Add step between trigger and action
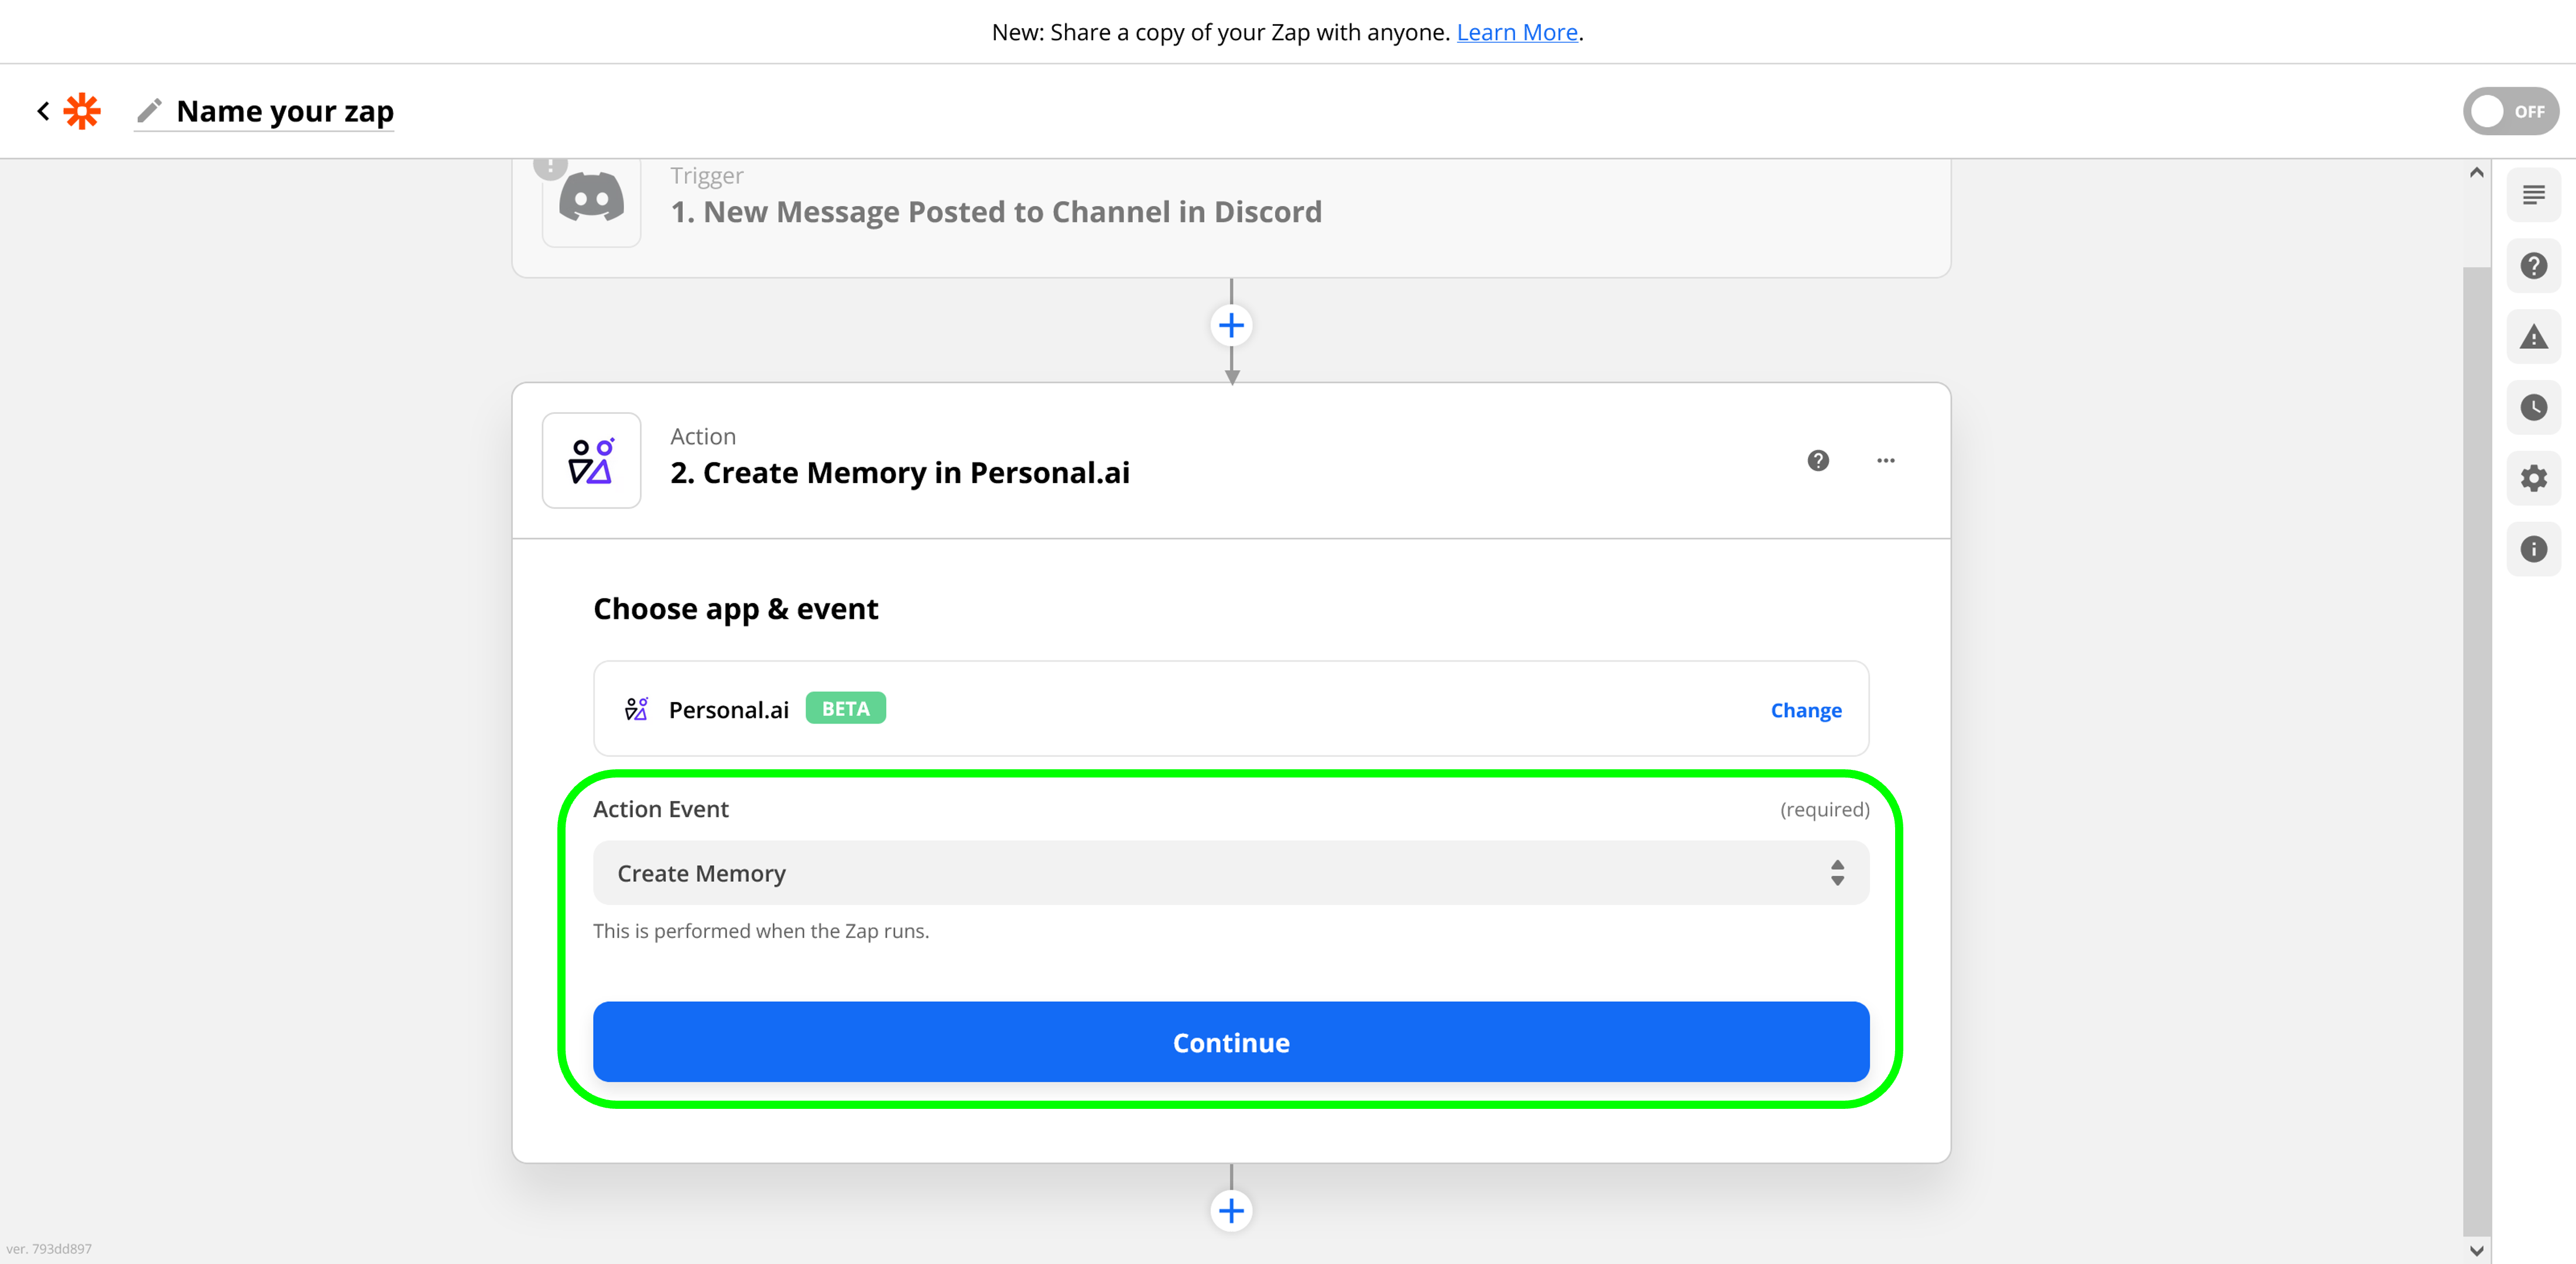 pyautogui.click(x=1231, y=326)
